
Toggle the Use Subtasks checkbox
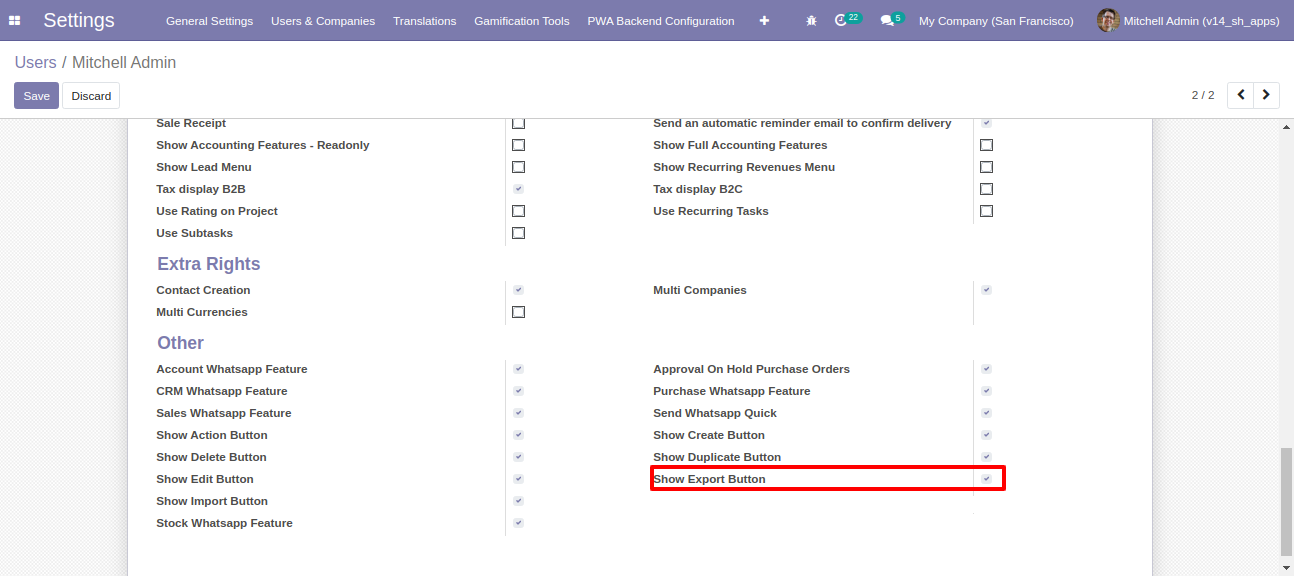click(518, 233)
